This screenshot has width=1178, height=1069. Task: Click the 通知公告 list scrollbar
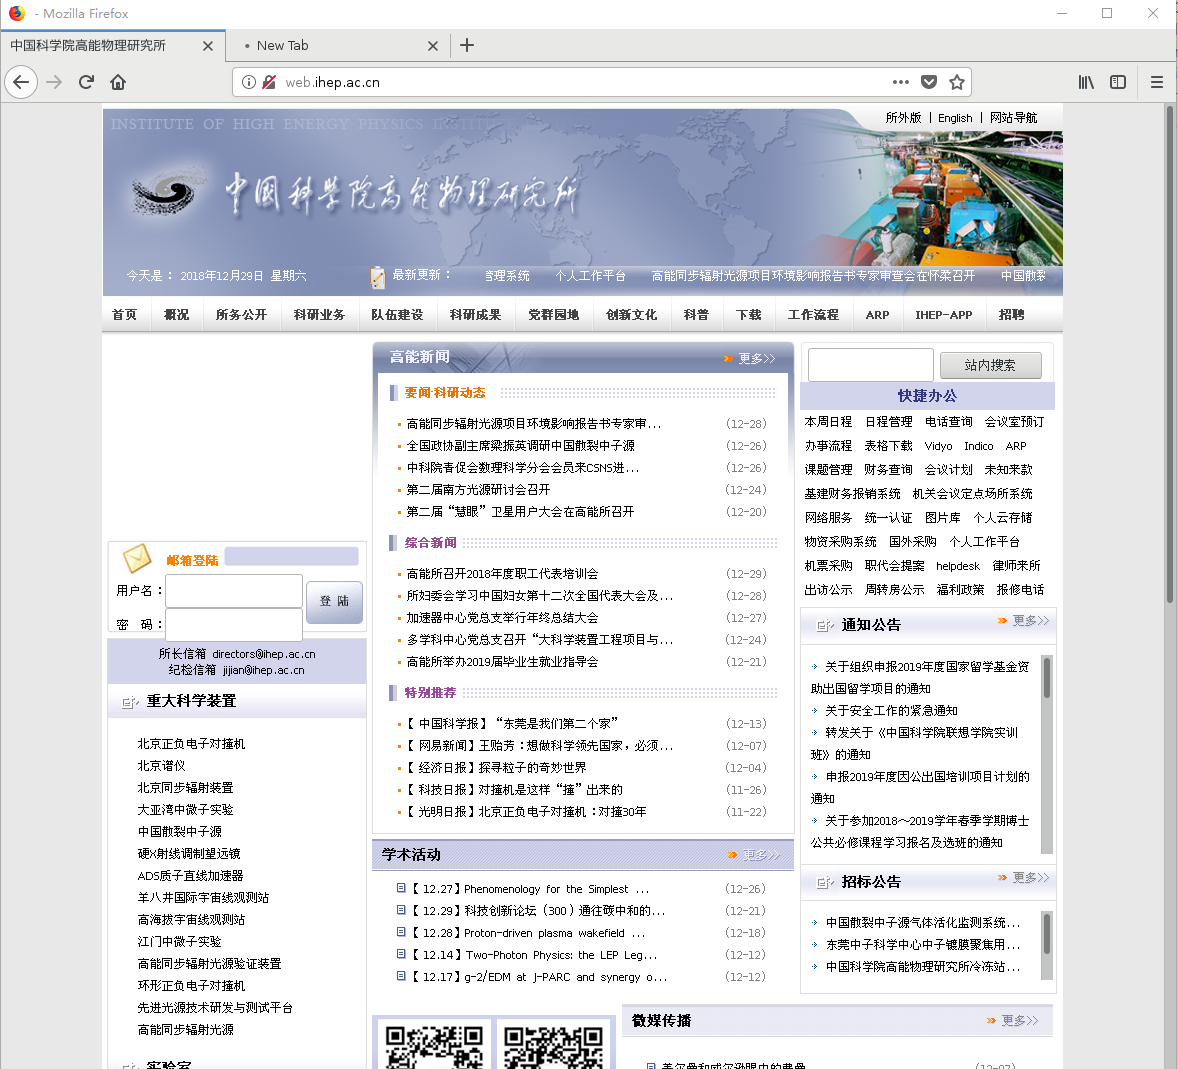pos(1047,754)
